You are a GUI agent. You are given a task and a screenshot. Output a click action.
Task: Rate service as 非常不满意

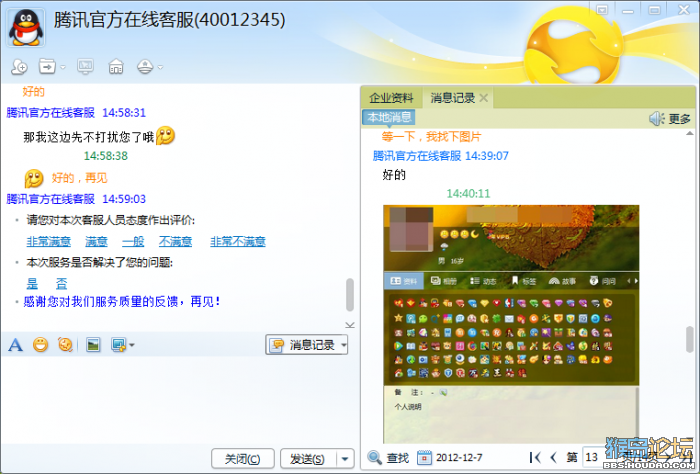[x=238, y=241]
